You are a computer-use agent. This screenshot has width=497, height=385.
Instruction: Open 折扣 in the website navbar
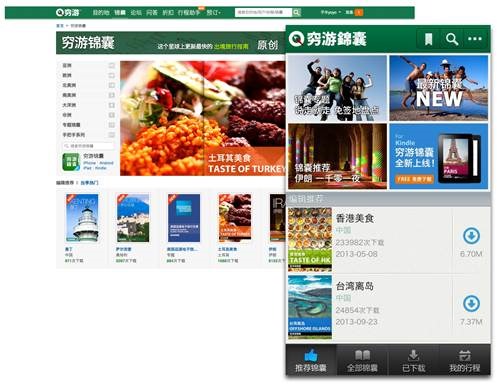point(168,13)
